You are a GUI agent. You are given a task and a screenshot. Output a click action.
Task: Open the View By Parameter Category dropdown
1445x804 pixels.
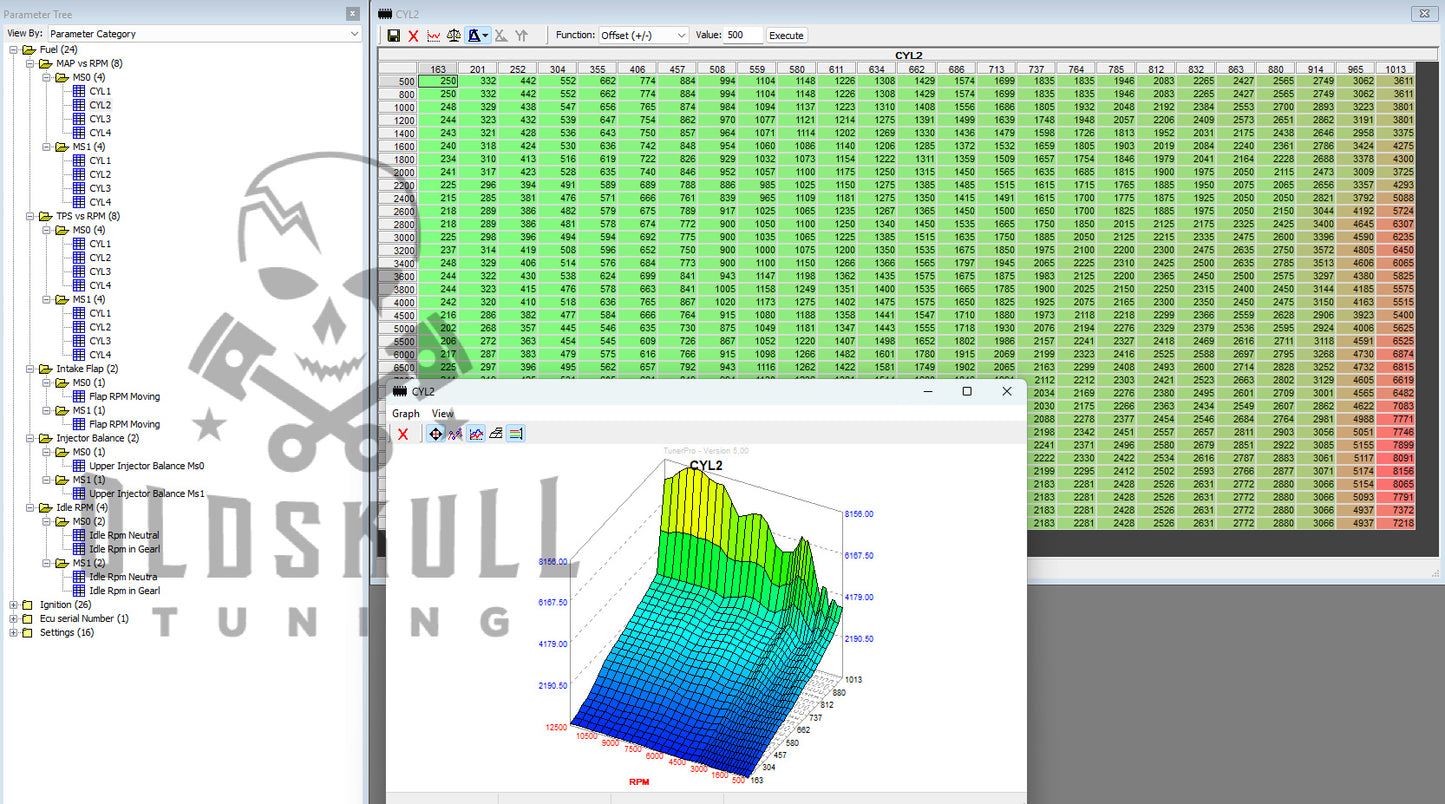point(204,33)
